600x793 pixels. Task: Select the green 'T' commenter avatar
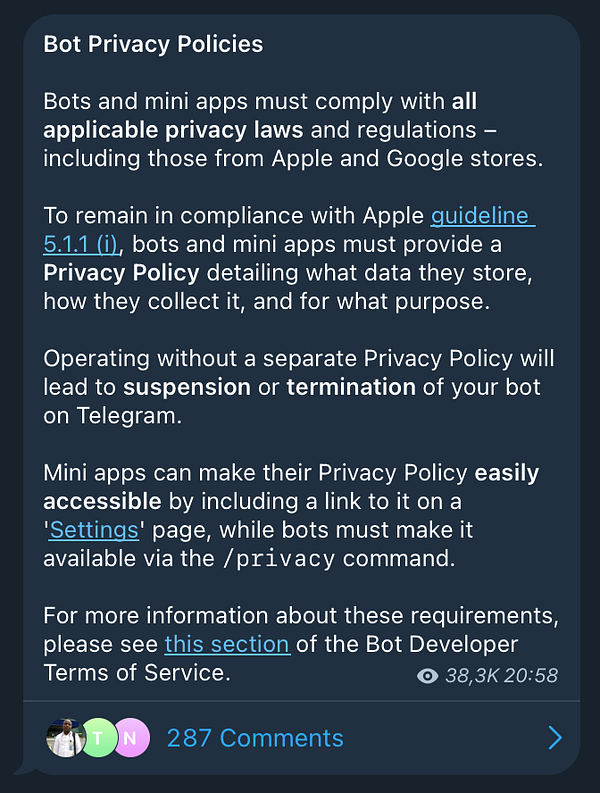point(98,738)
